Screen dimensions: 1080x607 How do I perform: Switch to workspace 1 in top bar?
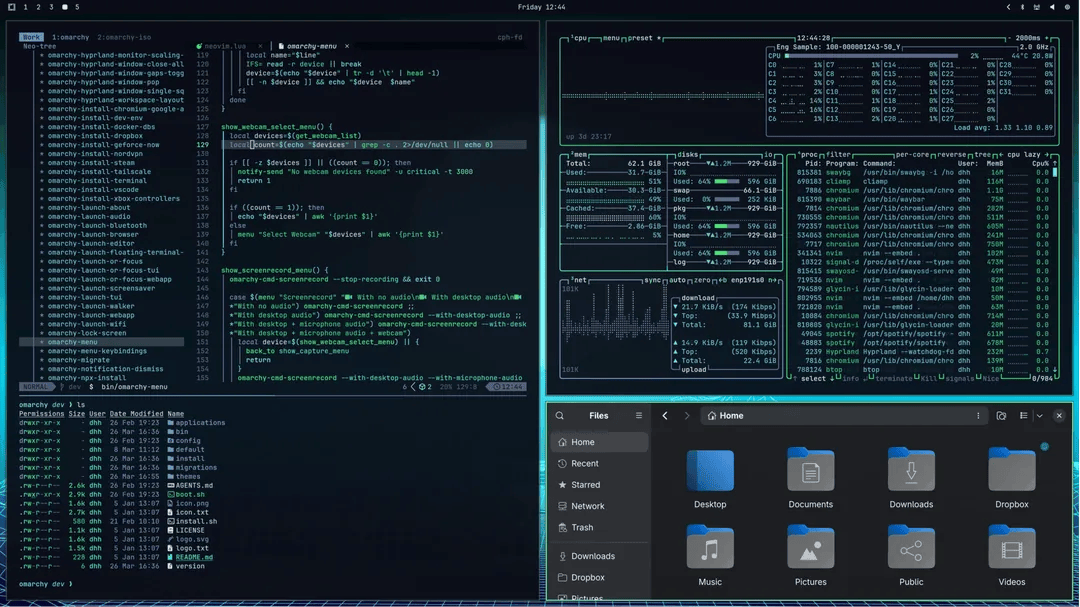25,7
